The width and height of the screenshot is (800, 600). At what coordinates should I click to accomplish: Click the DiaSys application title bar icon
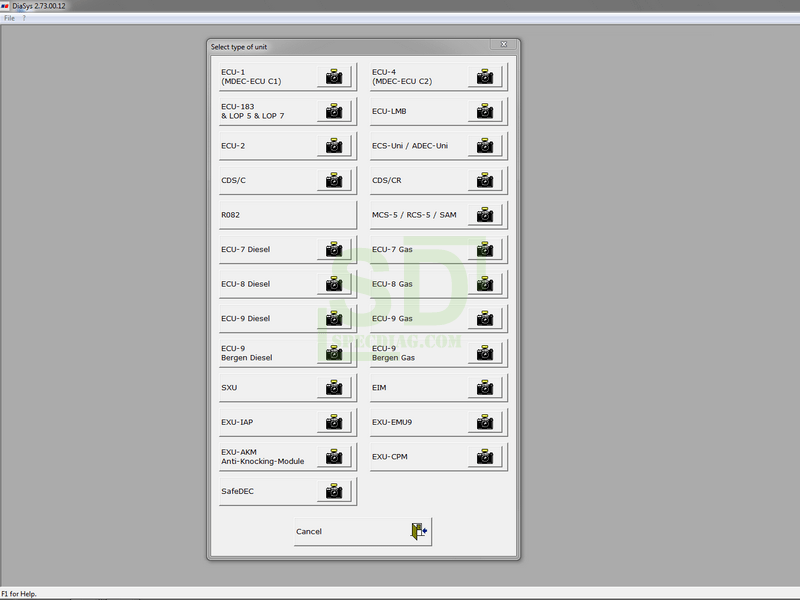pos(5,6)
